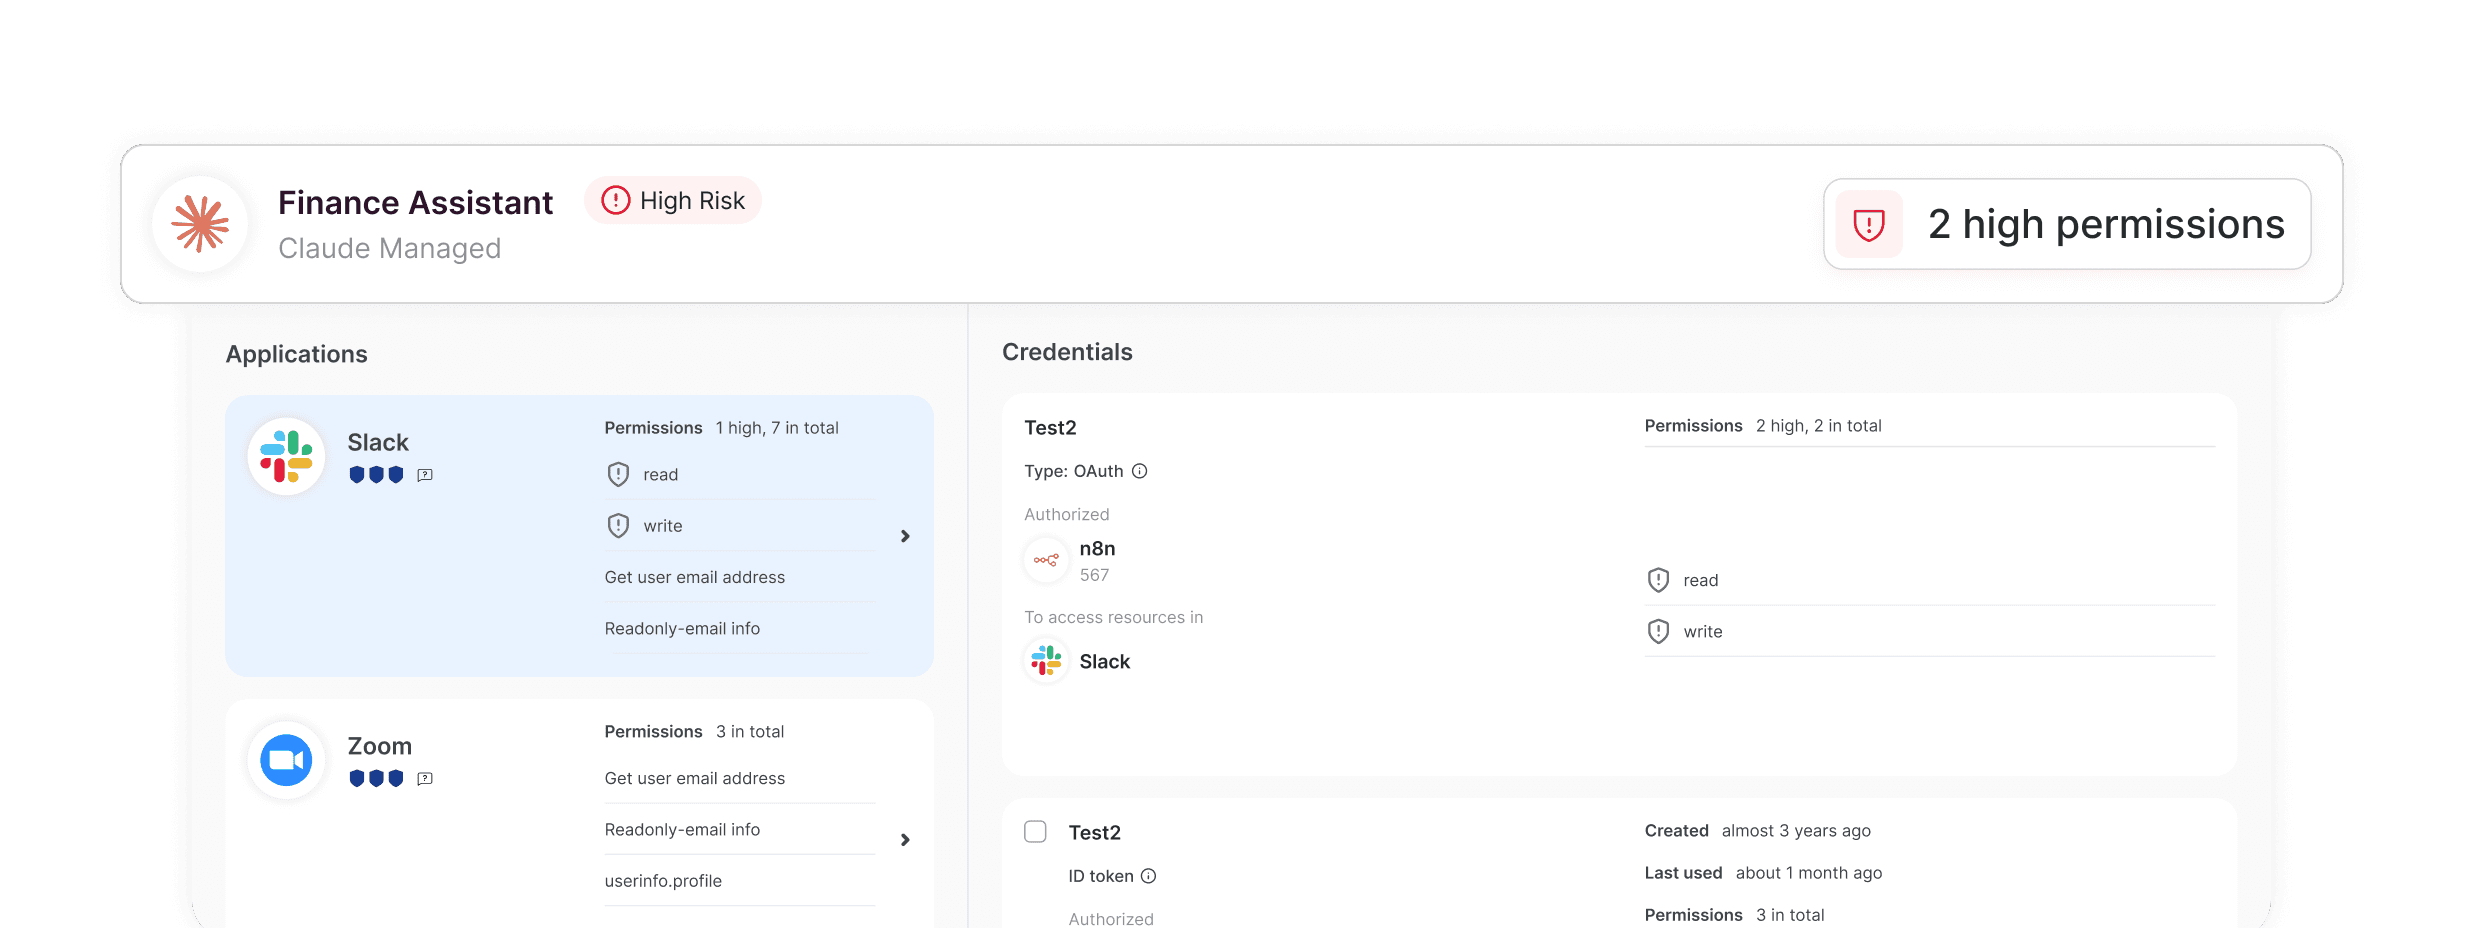
Task: Click the red shield icon beside high permissions
Action: click(1869, 224)
